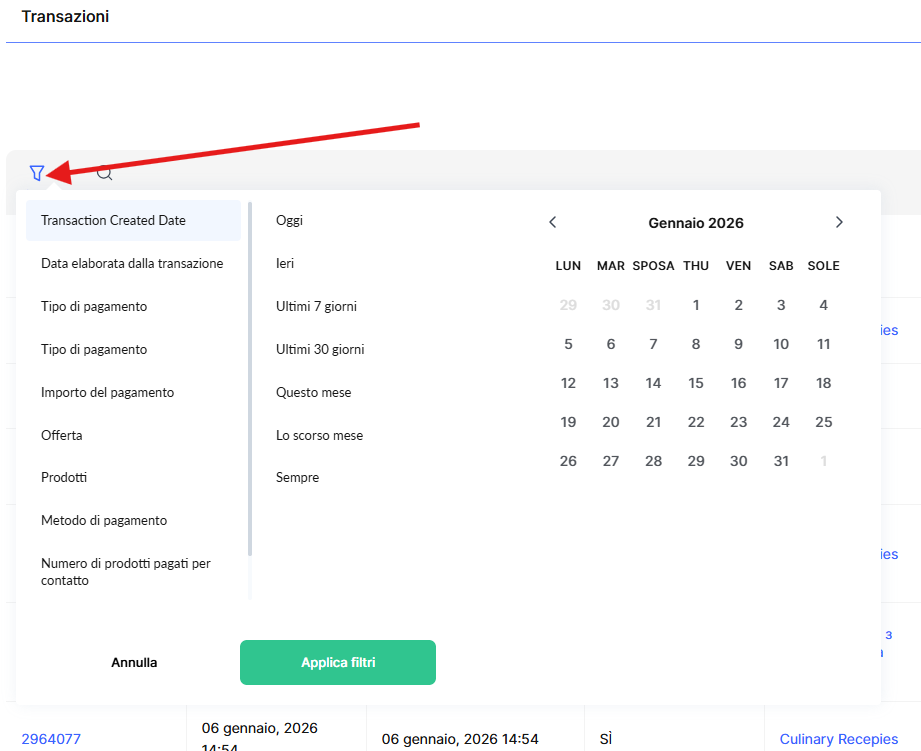Click the funnel filter icon
Image resolution: width=921 pixels, height=751 pixels.
pos(37,173)
